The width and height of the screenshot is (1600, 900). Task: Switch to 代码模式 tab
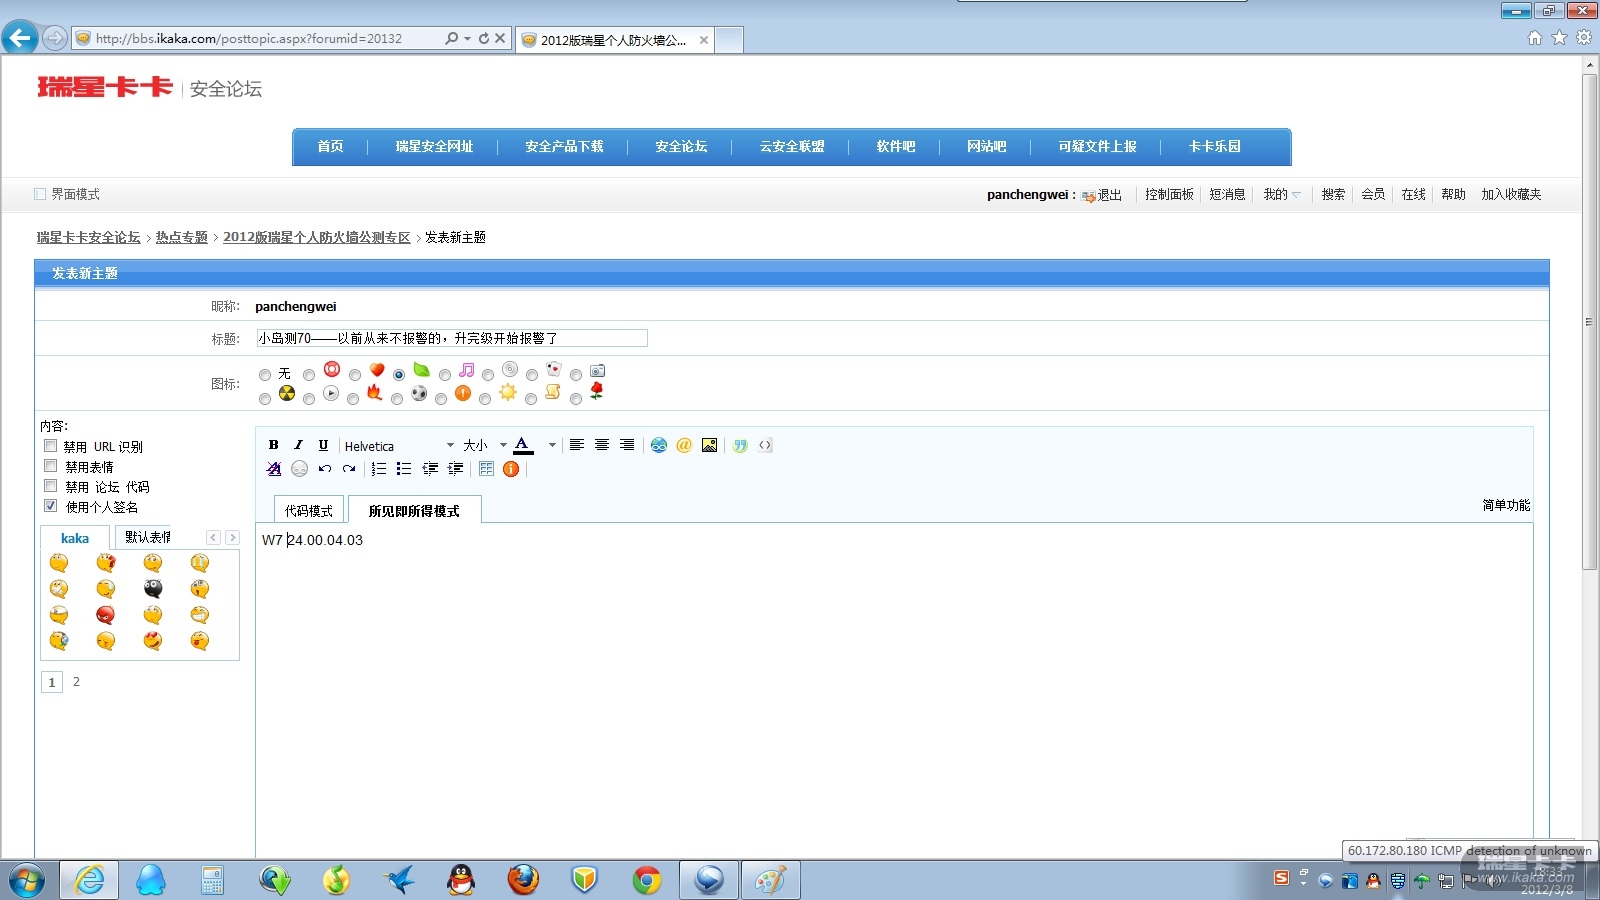click(x=309, y=510)
